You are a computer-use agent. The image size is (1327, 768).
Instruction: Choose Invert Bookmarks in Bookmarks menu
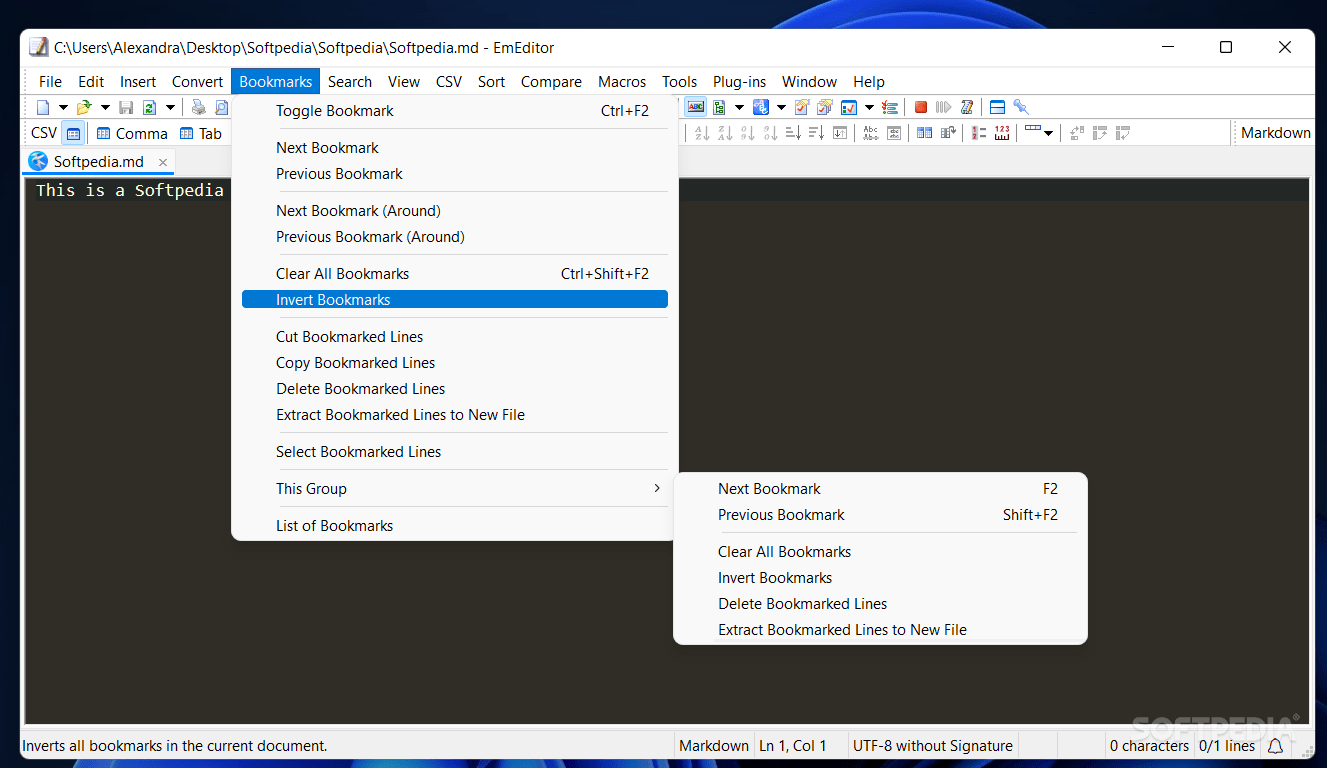point(455,300)
